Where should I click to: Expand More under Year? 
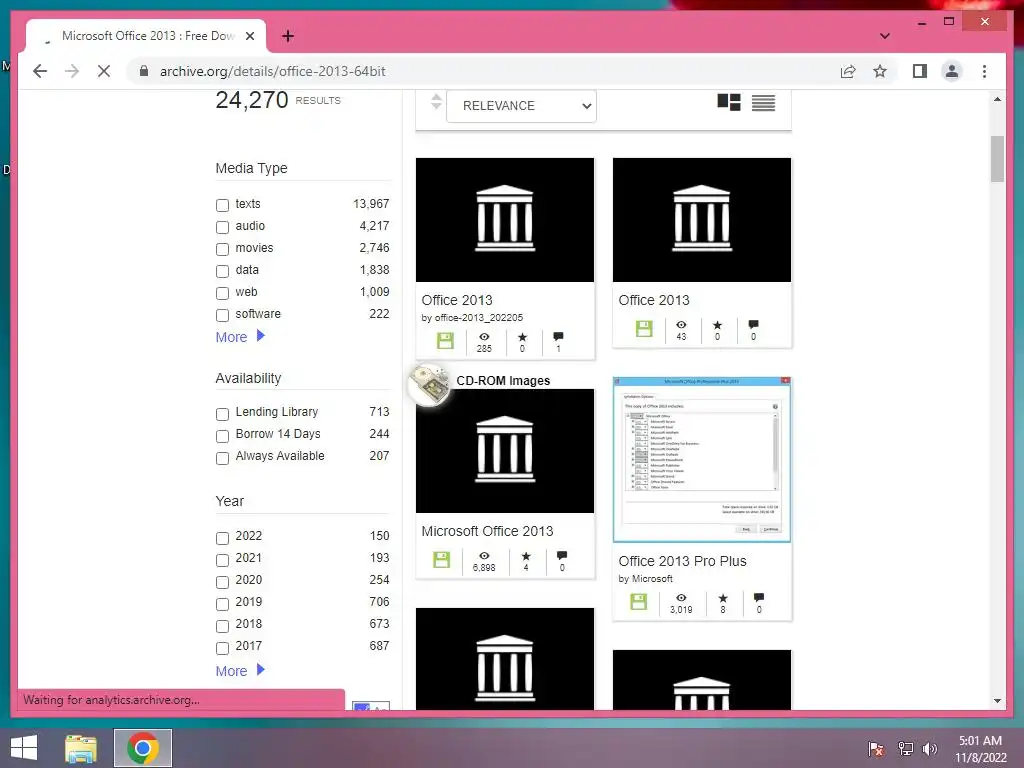coord(240,671)
